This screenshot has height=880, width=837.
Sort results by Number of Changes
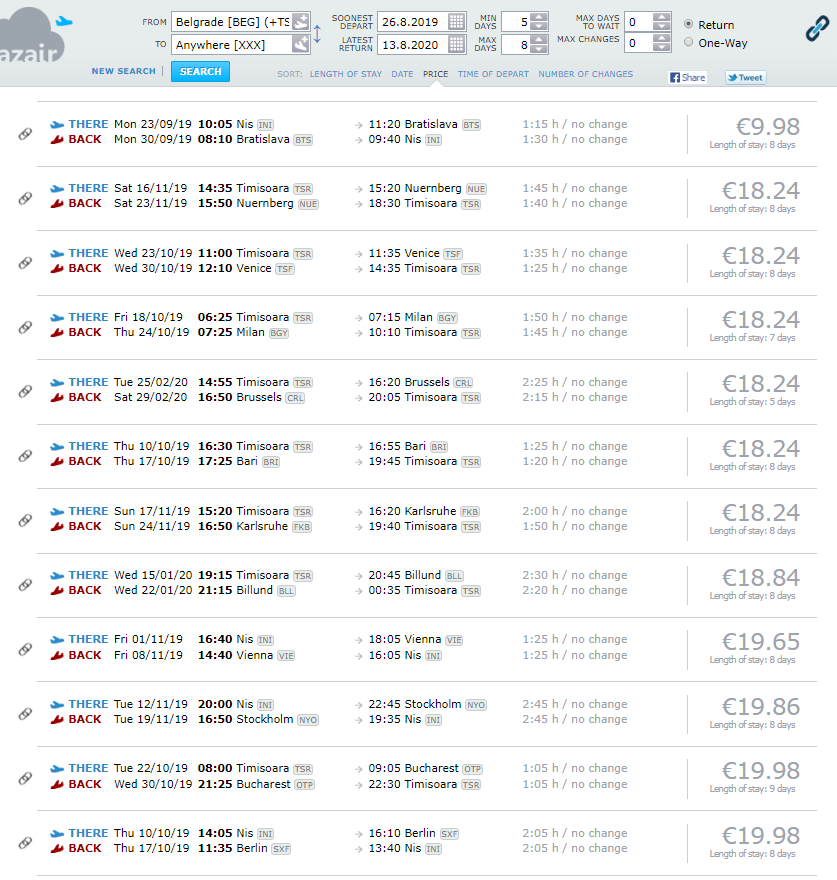pos(586,74)
